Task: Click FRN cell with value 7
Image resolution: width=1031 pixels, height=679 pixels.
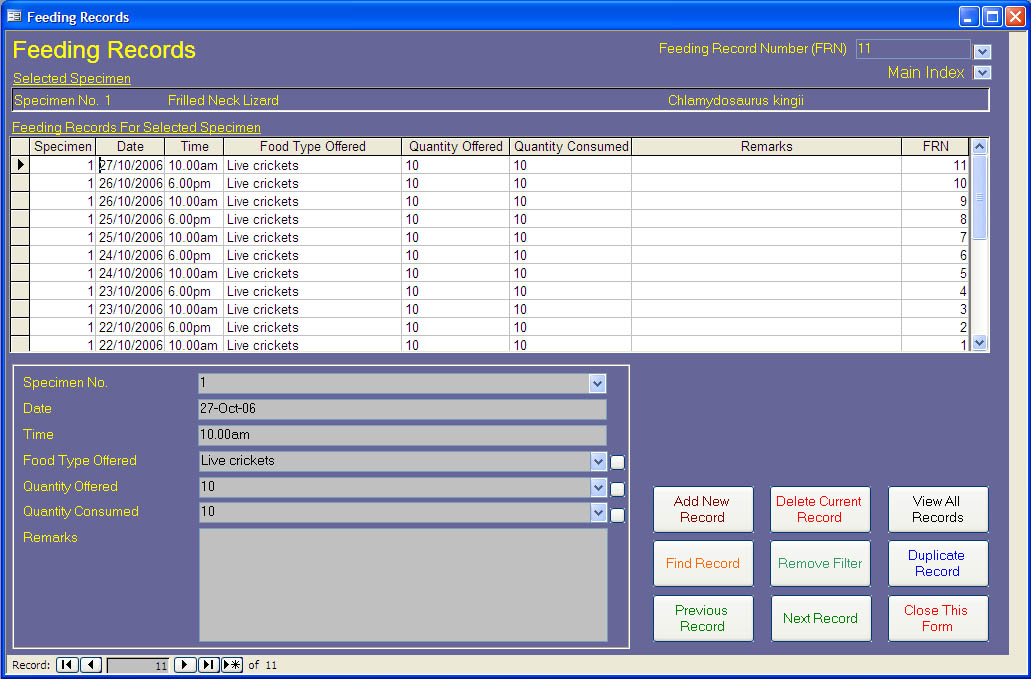Action: point(935,237)
